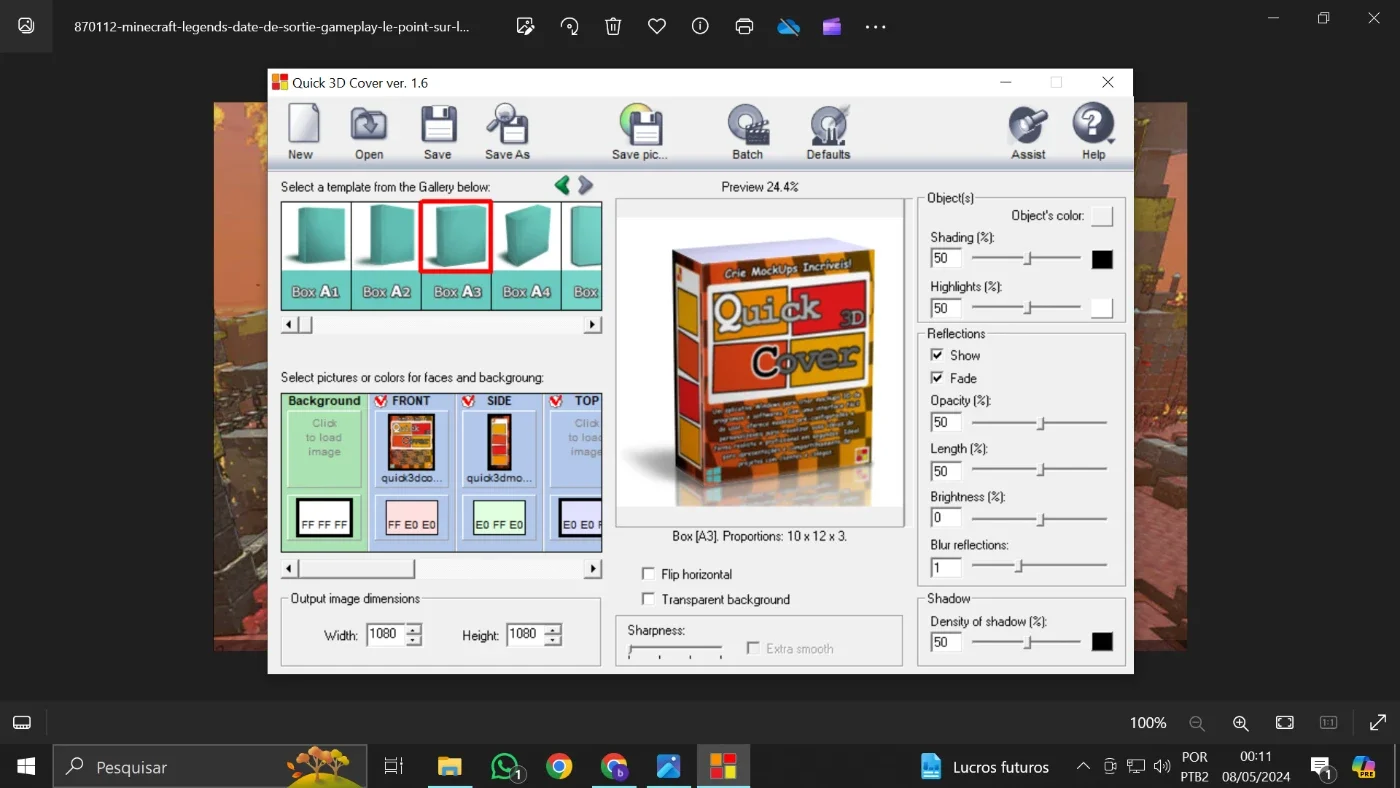Tick the Extra smooth checkbox

tap(753, 648)
